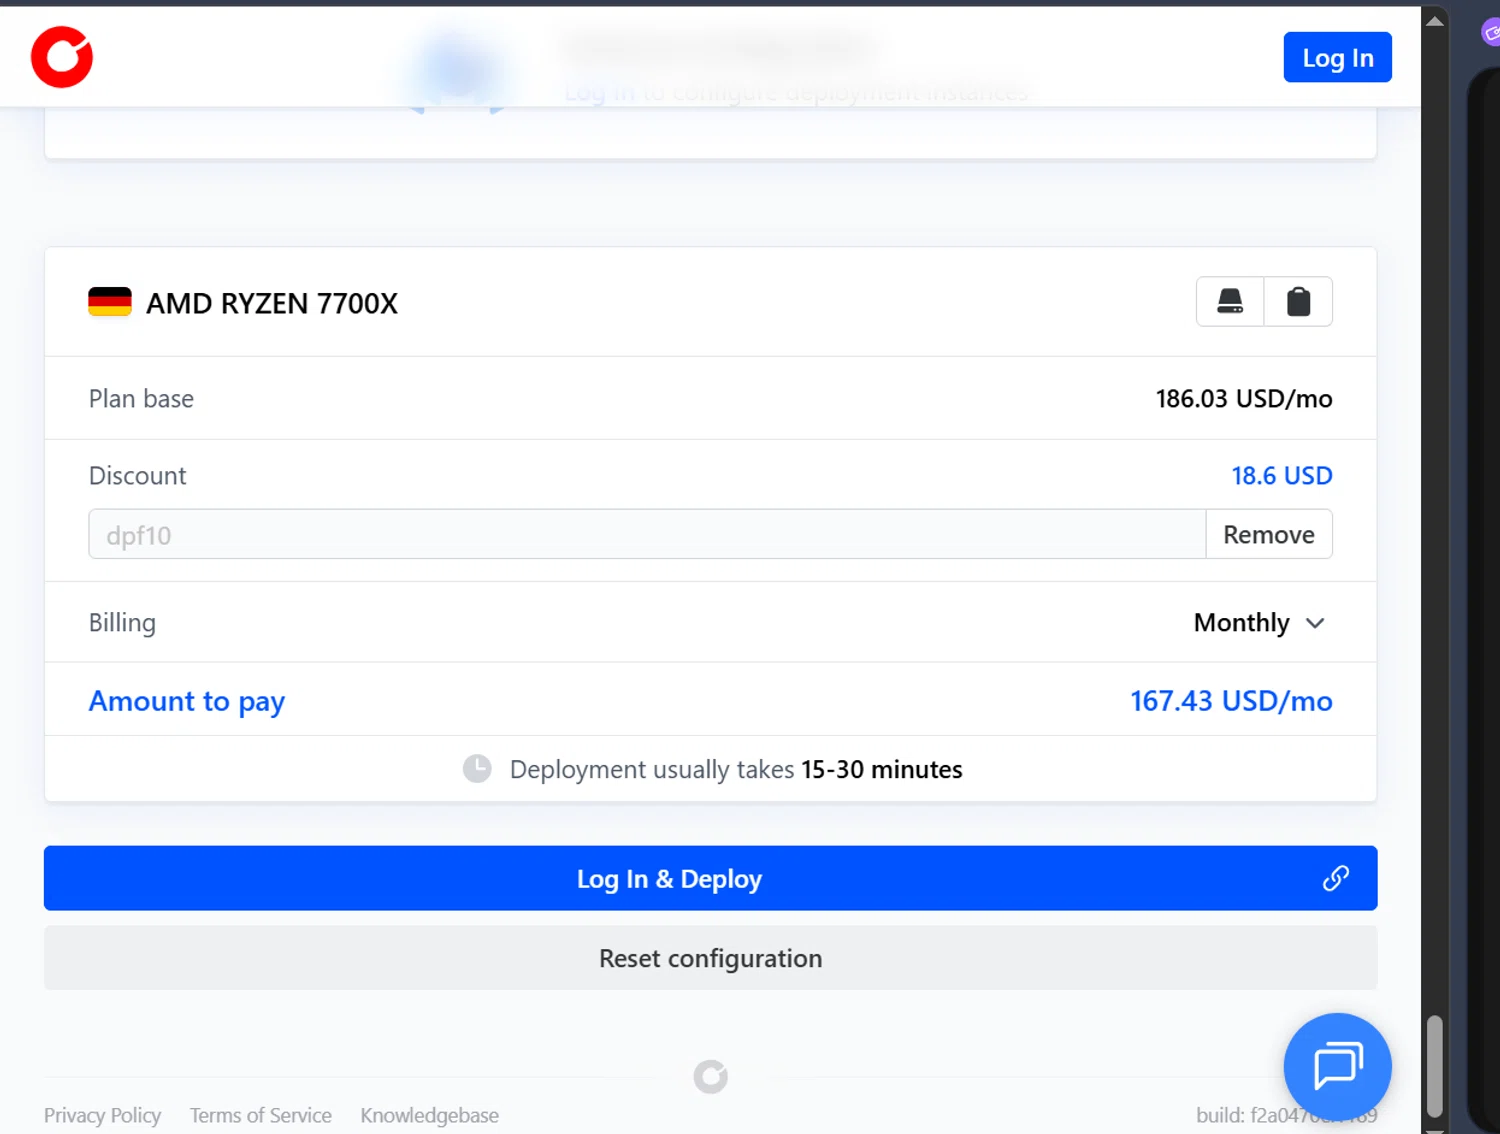Screen dimensions: 1500x1134
Task: Click the 186.03 USD/mo plan price
Action: [1244, 399]
